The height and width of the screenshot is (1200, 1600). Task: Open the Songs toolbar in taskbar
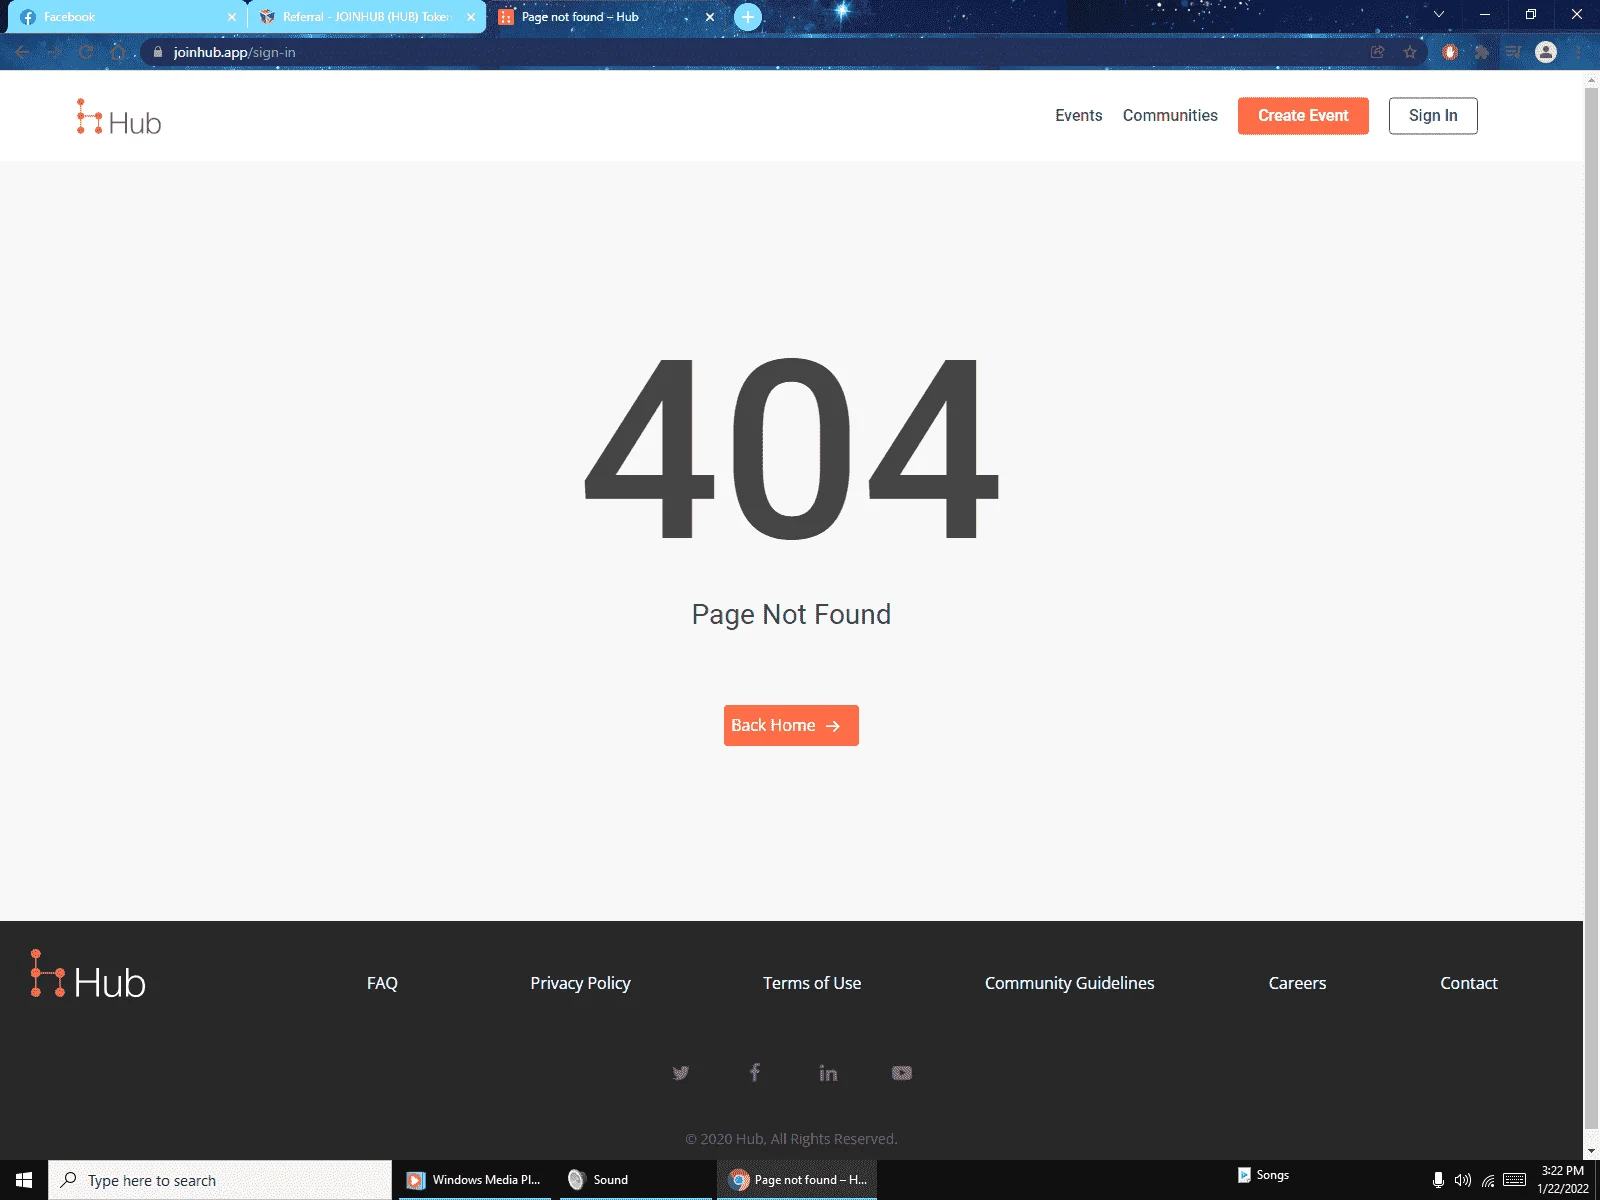tap(1263, 1175)
